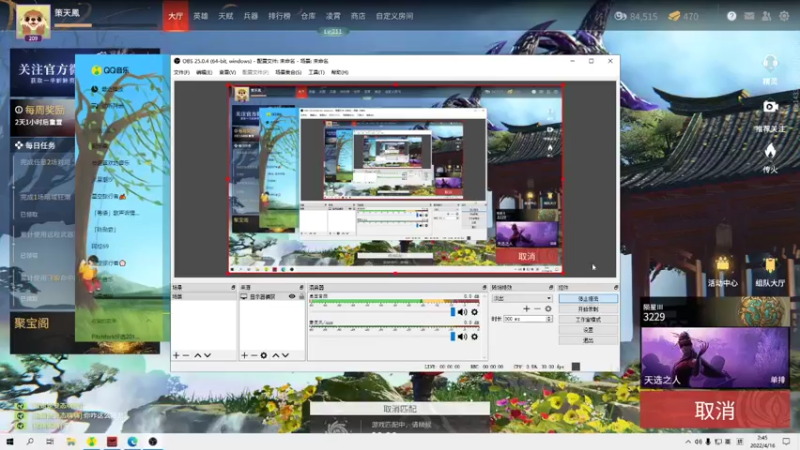Image resolution: width=800 pixels, height=450 pixels.
Task: Pop out the audio Mixer dock panel
Action: [484, 288]
